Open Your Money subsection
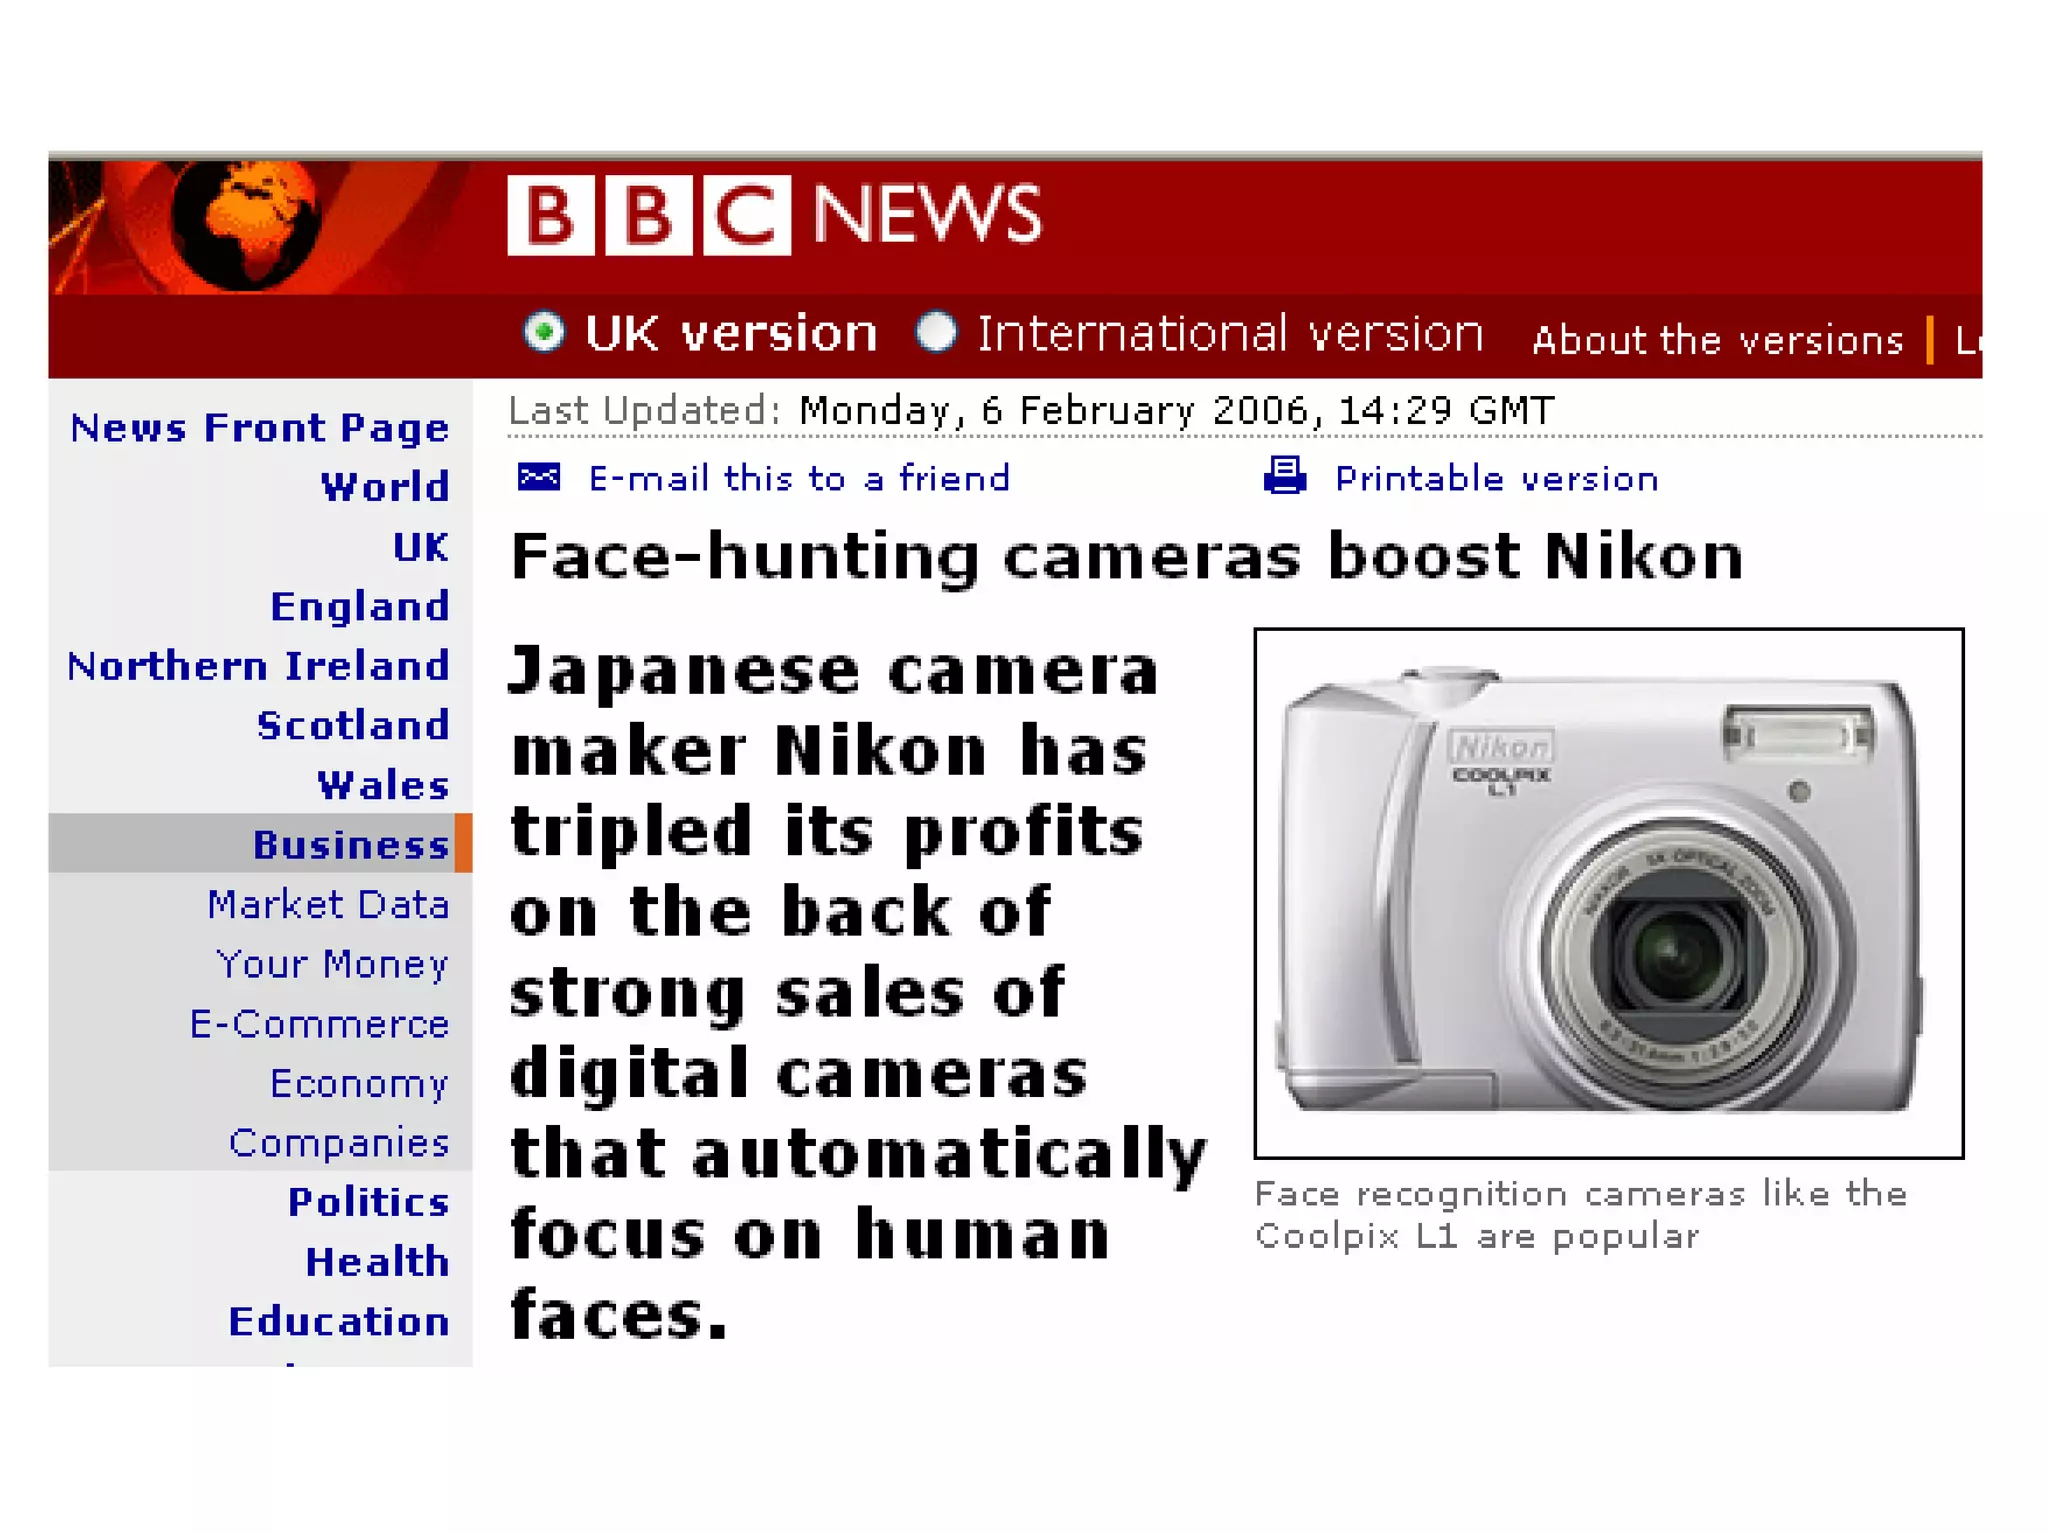 tap(332, 964)
